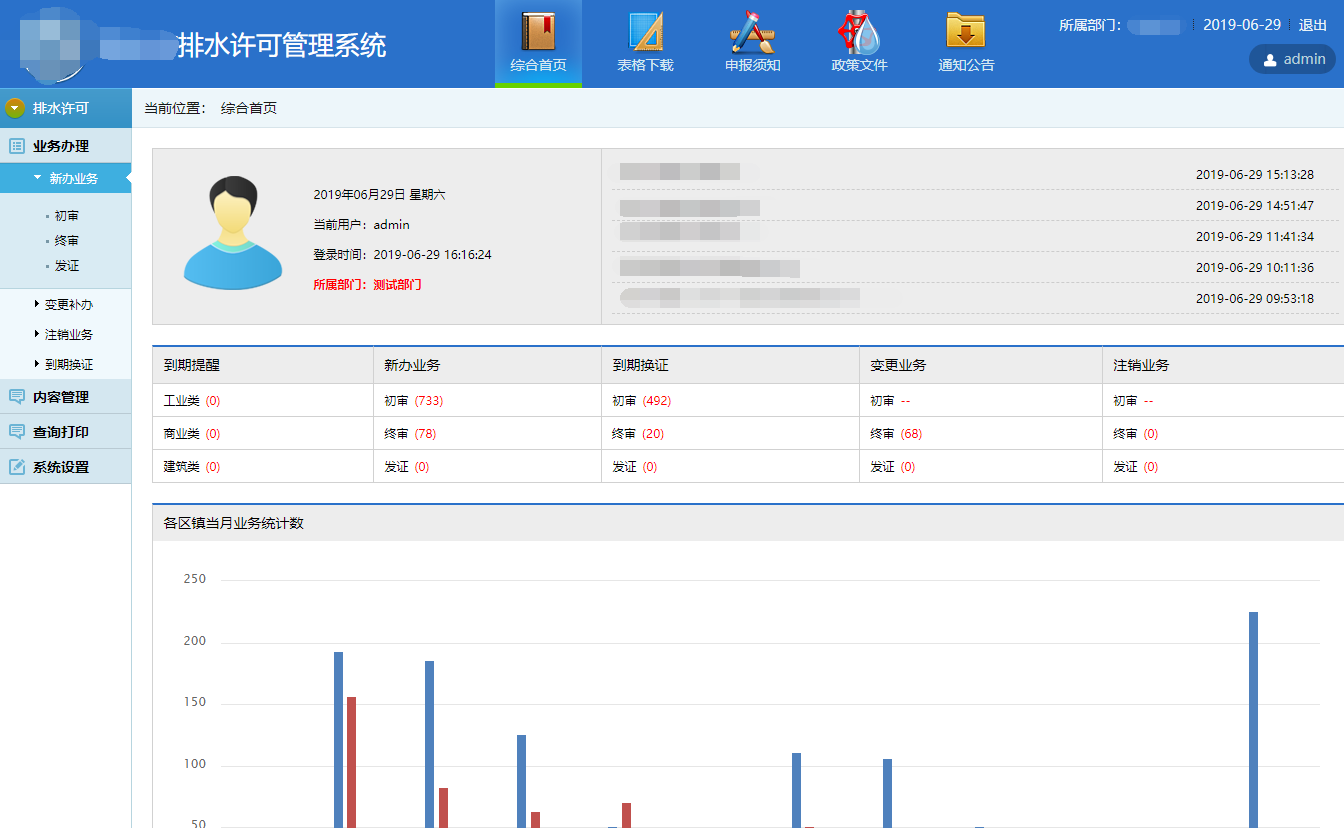1344x828 pixels.
Task: Click 退出 to log out
Action: pyautogui.click(x=1312, y=25)
